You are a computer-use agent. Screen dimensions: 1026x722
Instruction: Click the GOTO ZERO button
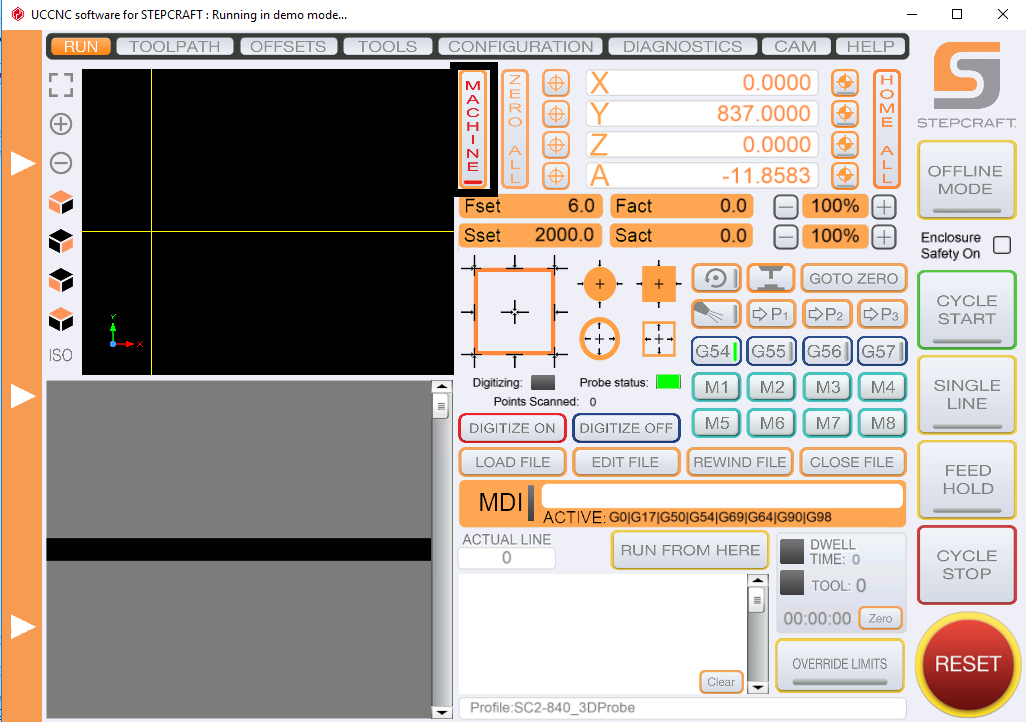[x=853, y=278]
